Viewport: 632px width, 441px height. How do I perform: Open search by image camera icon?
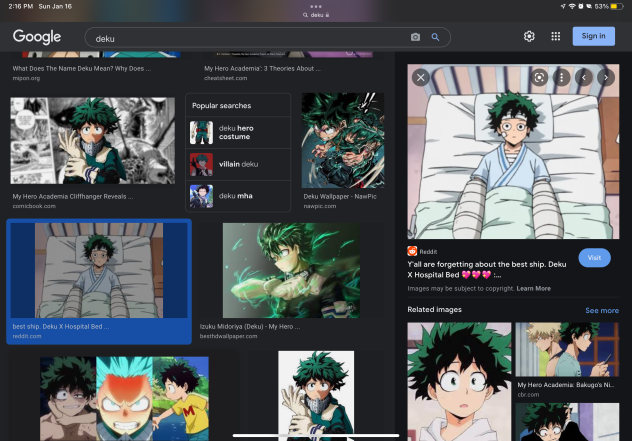pyautogui.click(x=415, y=37)
